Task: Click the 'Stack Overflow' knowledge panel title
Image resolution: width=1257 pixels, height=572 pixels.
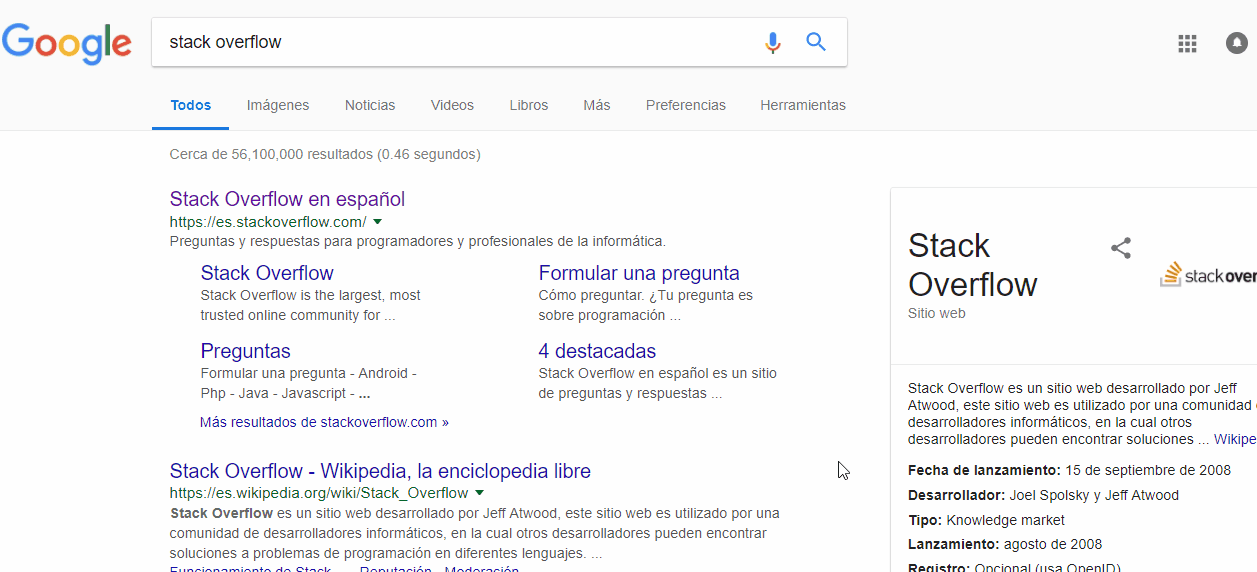Action: point(973,265)
